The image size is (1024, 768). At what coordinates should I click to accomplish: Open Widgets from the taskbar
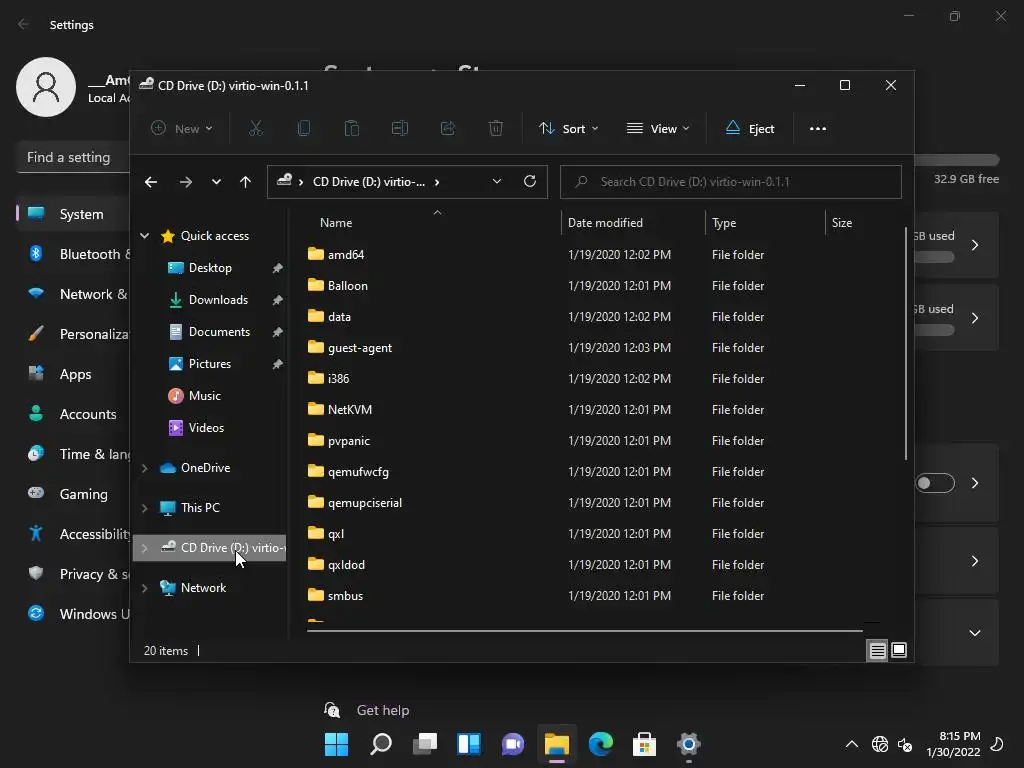pyautogui.click(x=469, y=744)
